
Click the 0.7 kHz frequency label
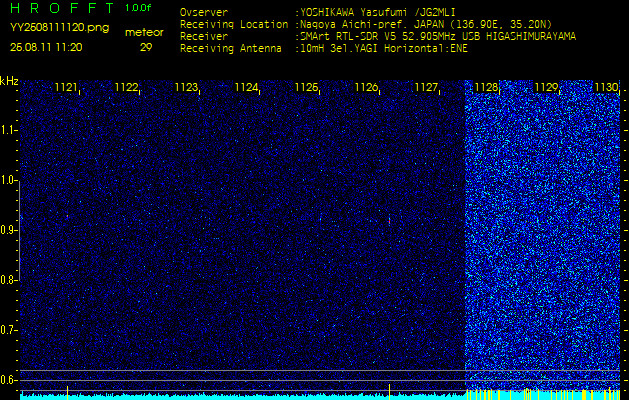point(8,330)
